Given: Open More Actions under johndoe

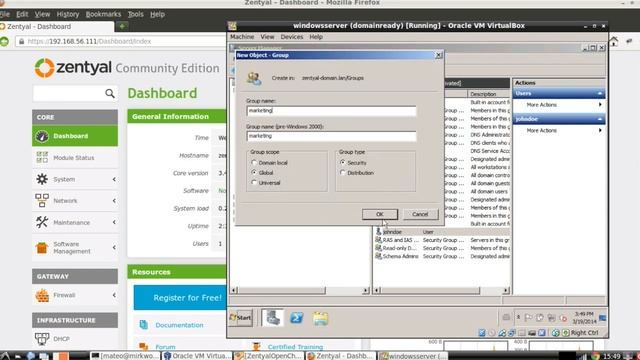Looking at the screenshot, I should [542, 131].
